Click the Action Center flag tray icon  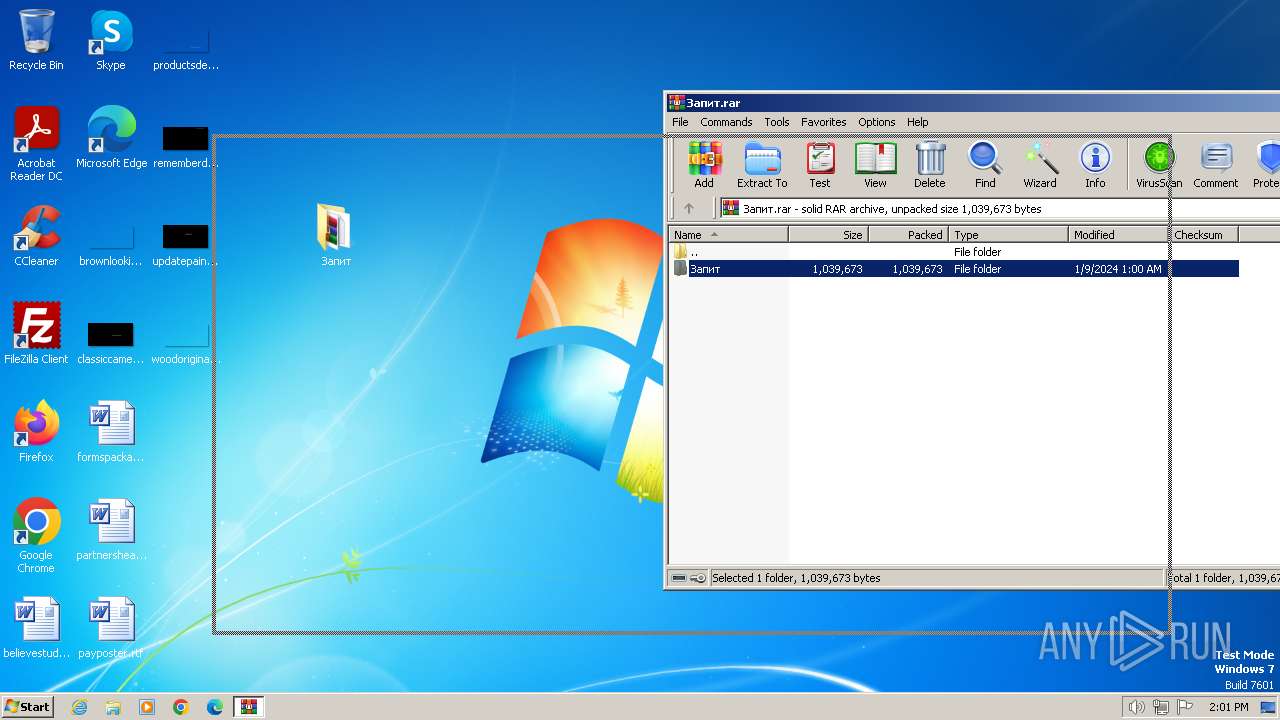[x=1185, y=707]
